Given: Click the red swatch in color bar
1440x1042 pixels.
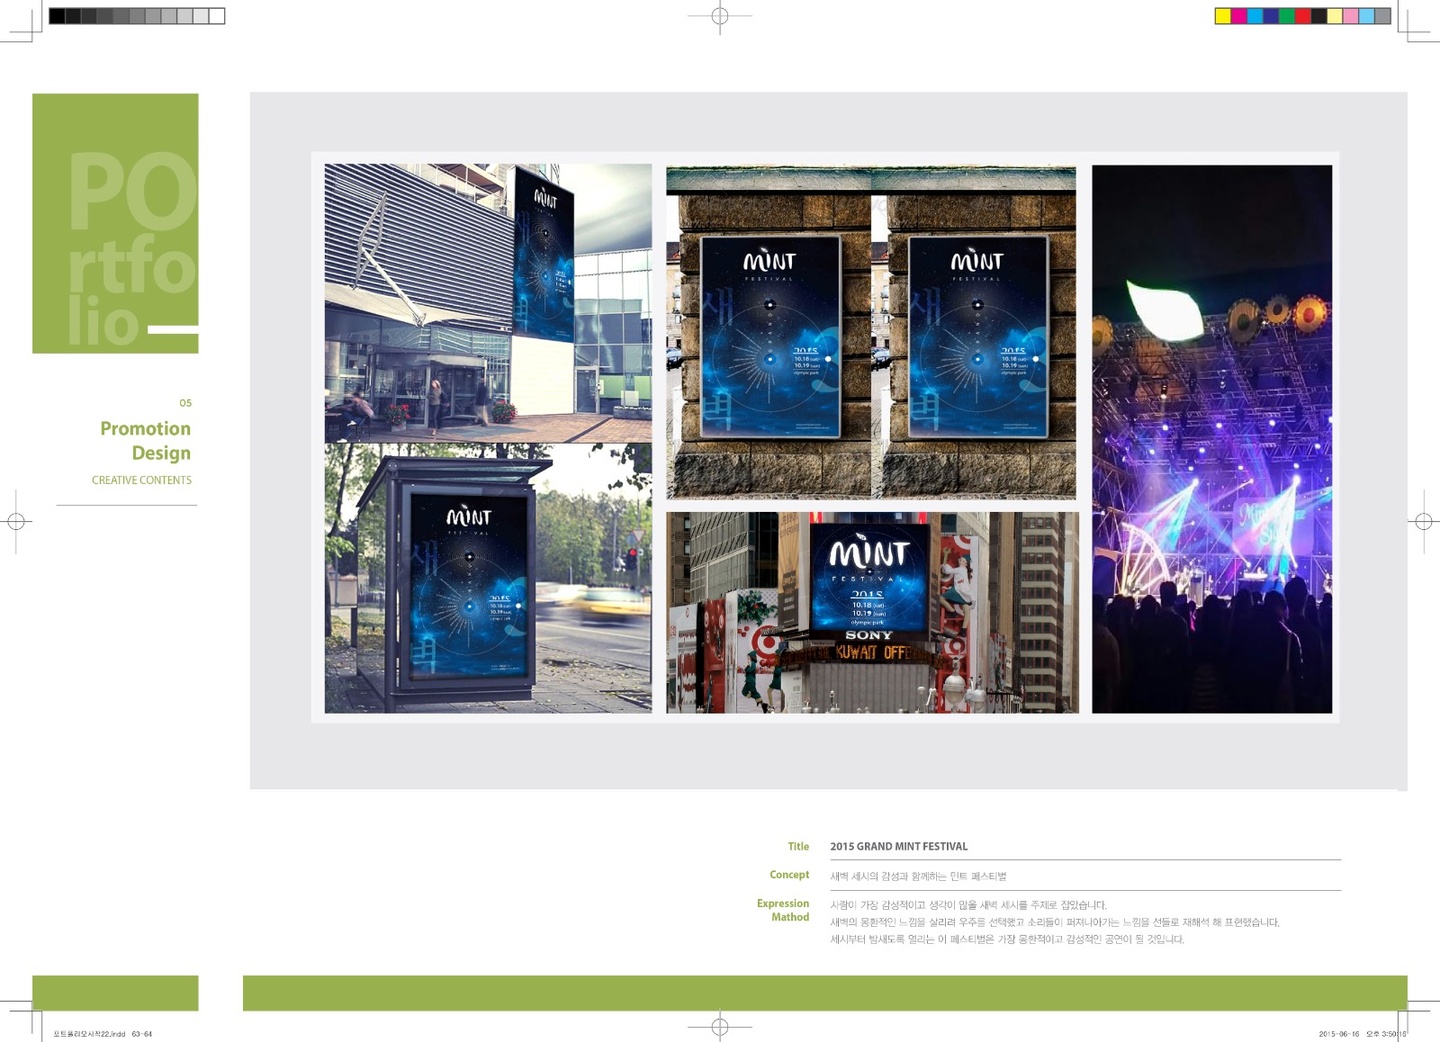Looking at the screenshot, I should point(1302,16).
